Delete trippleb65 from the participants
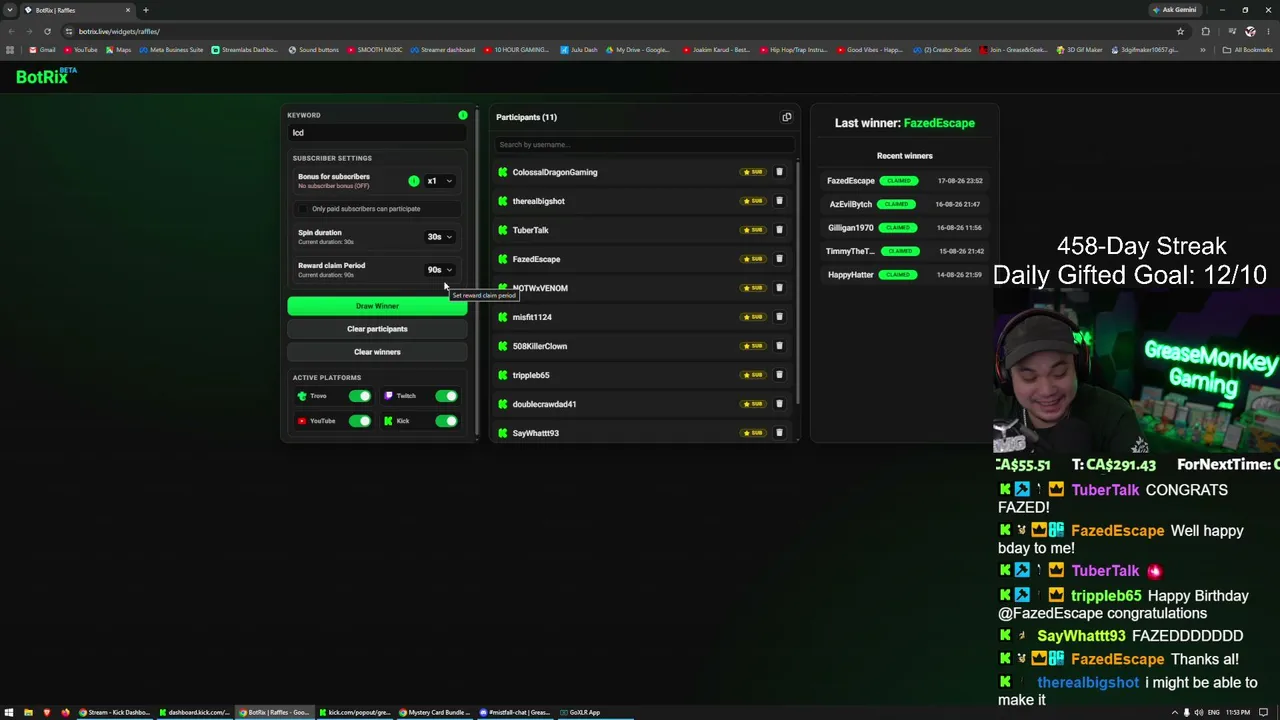Viewport: 1280px width, 720px height. pos(779,375)
